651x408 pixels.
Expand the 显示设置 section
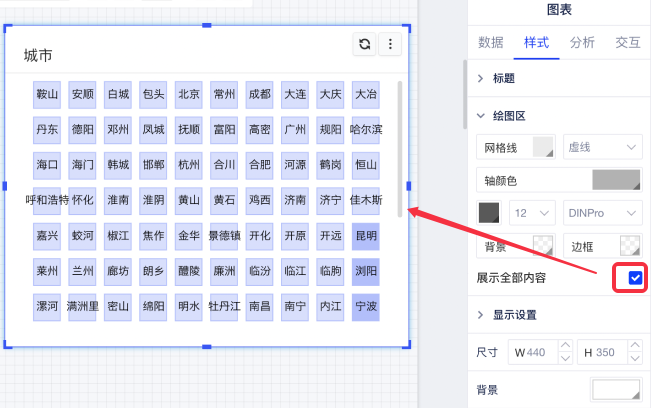(514, 315)
